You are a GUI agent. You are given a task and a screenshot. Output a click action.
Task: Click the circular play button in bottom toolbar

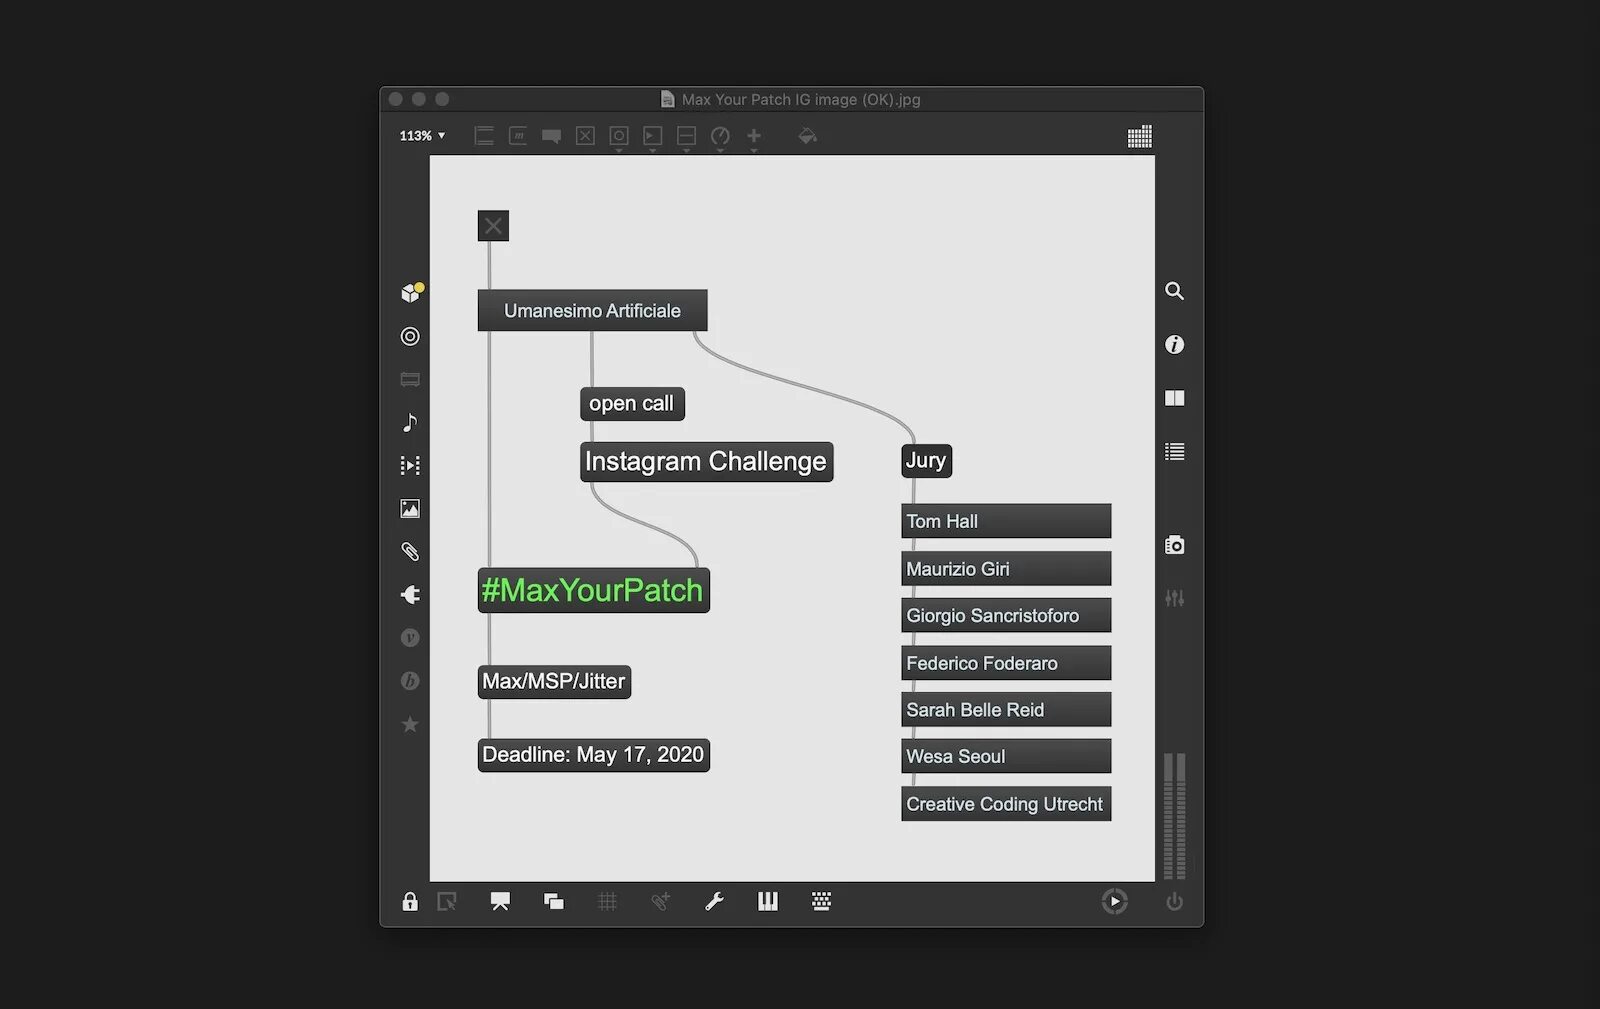click(1114, 902)
